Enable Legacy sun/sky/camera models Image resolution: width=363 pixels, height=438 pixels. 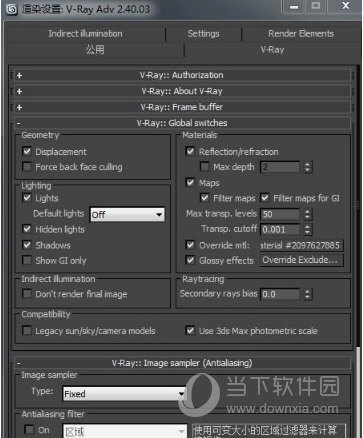tap(27, 330)
